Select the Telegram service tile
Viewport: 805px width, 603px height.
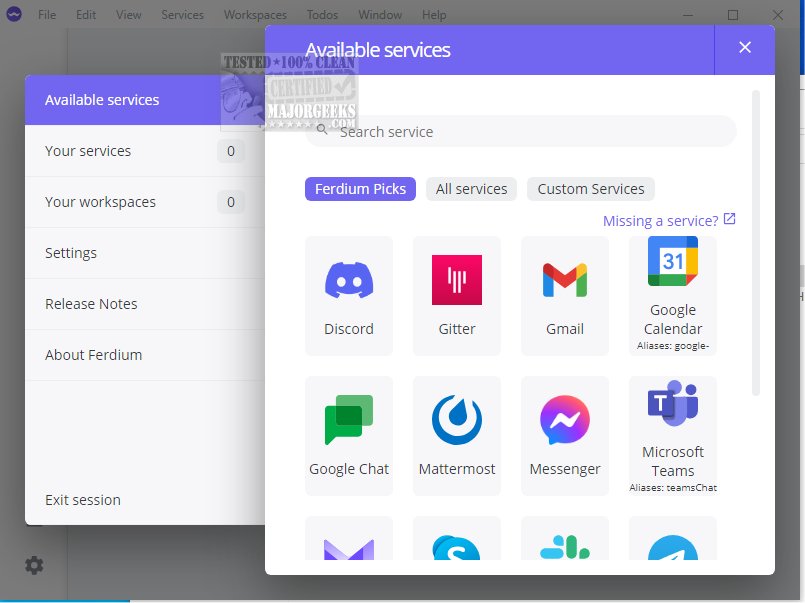click(673, 538)
